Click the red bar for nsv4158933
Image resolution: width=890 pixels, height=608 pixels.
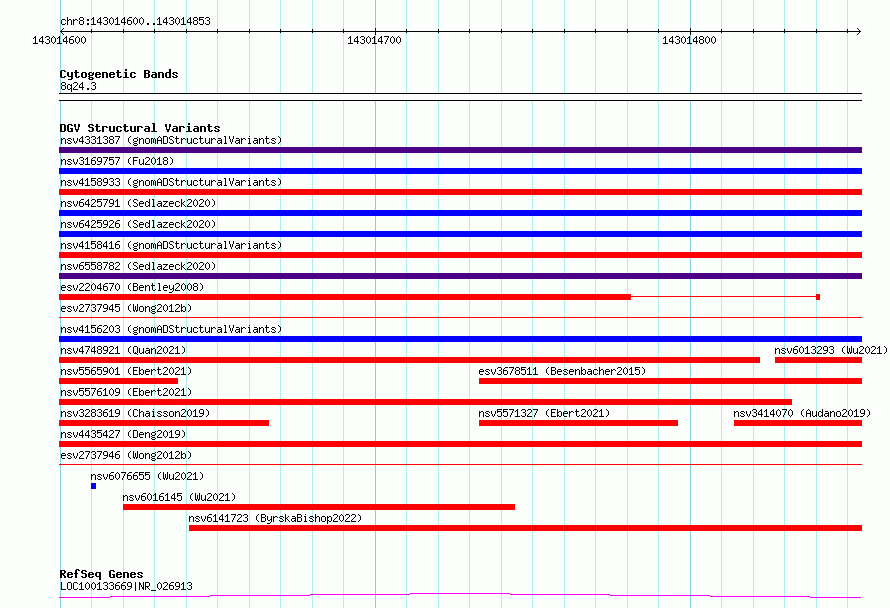coord(460,192)
